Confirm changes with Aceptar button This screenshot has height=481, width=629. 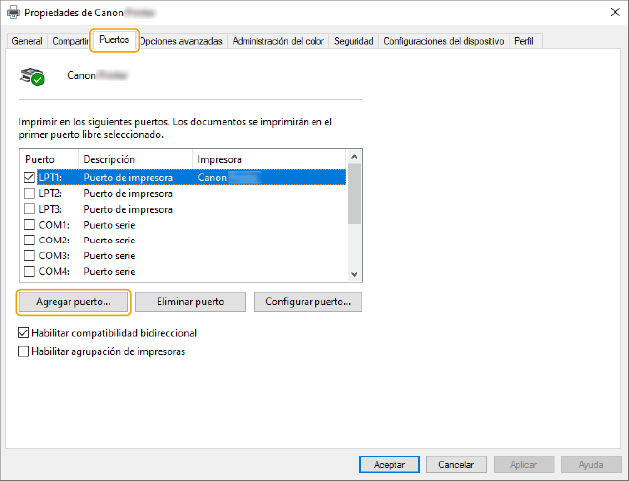(389, 465)
